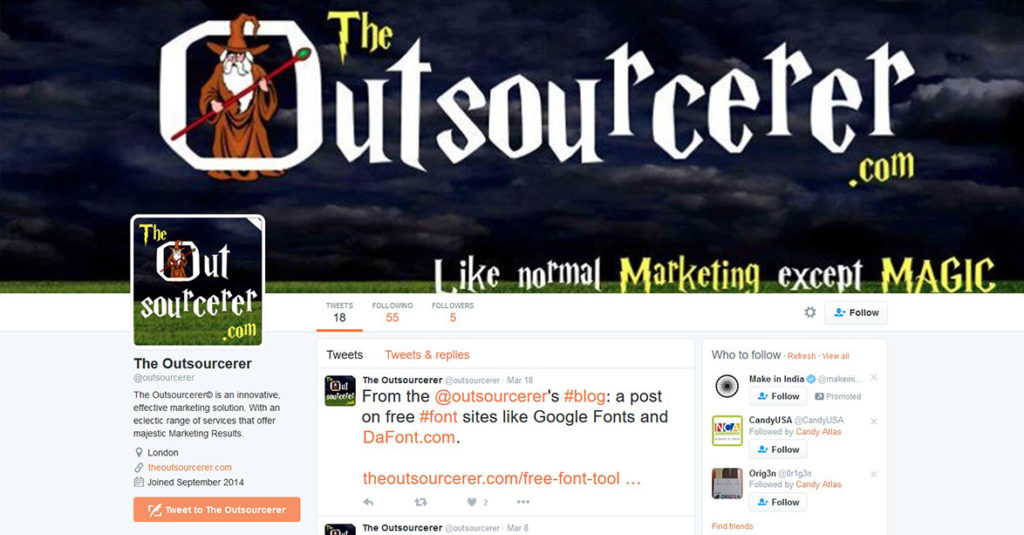Dismiss the CandyUSA follow suggestion
The image size is (1024, 535).
874,421
